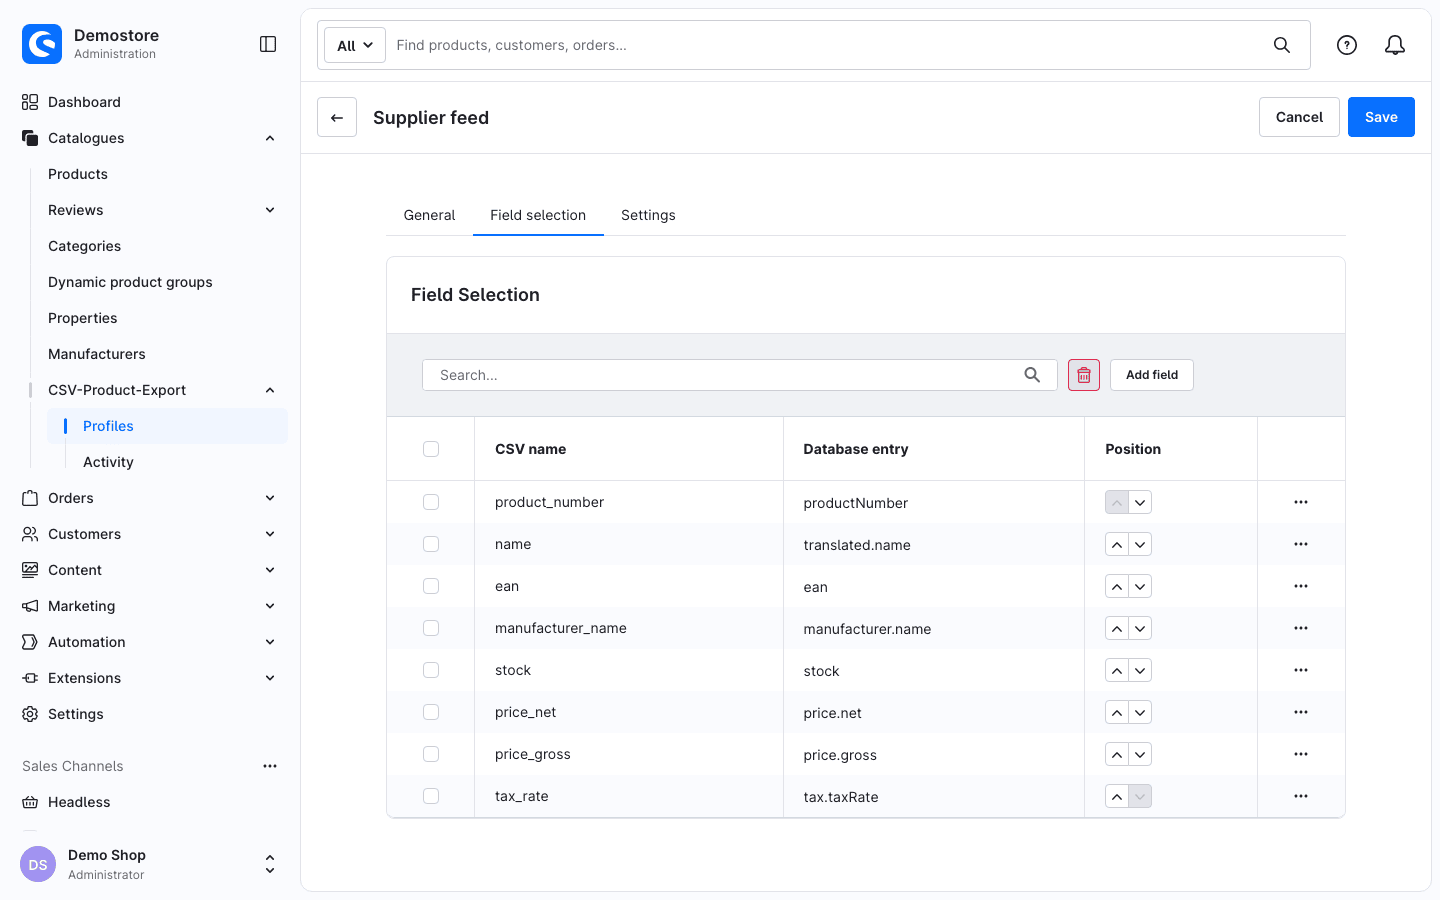Click the Add field button
This screenshot has width=1440, height=900.
tap(1152, 375)
